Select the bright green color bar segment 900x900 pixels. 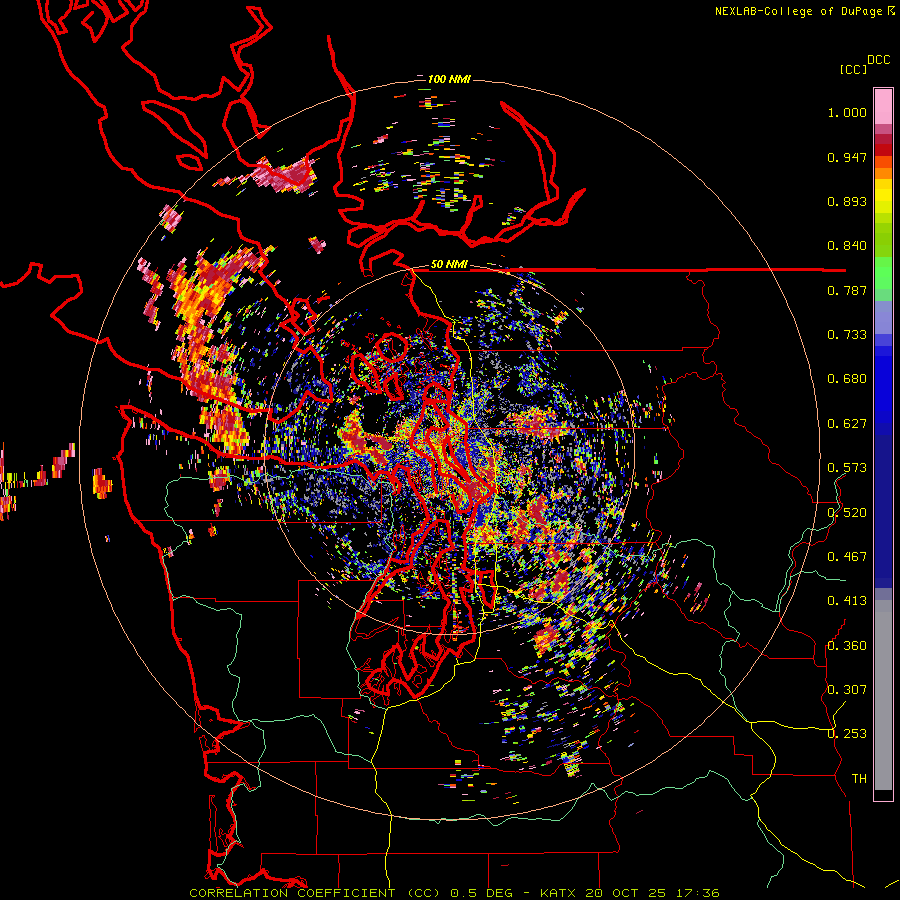pyautogui.click(x=883, y=273)
